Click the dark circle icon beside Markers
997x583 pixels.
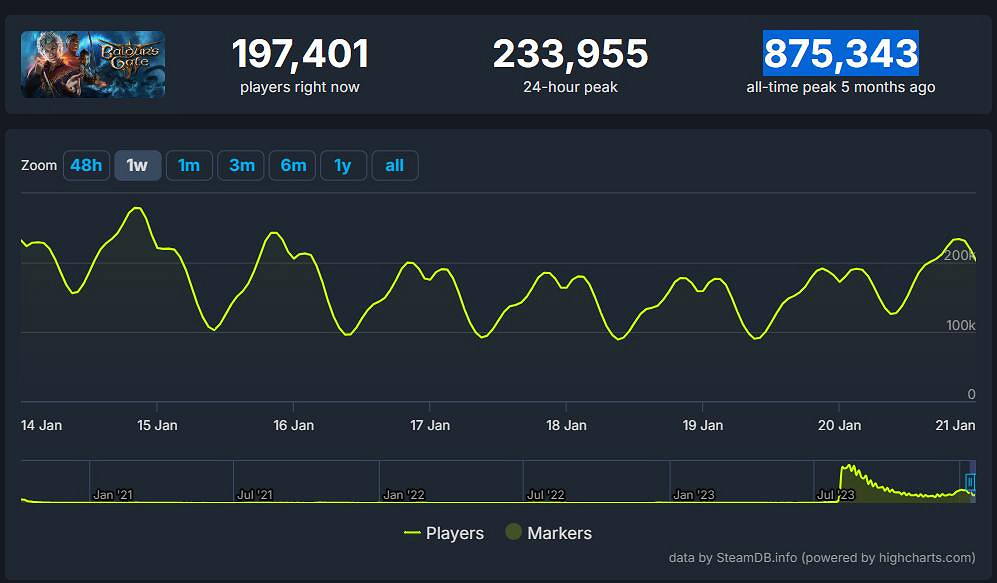[513, 533]
